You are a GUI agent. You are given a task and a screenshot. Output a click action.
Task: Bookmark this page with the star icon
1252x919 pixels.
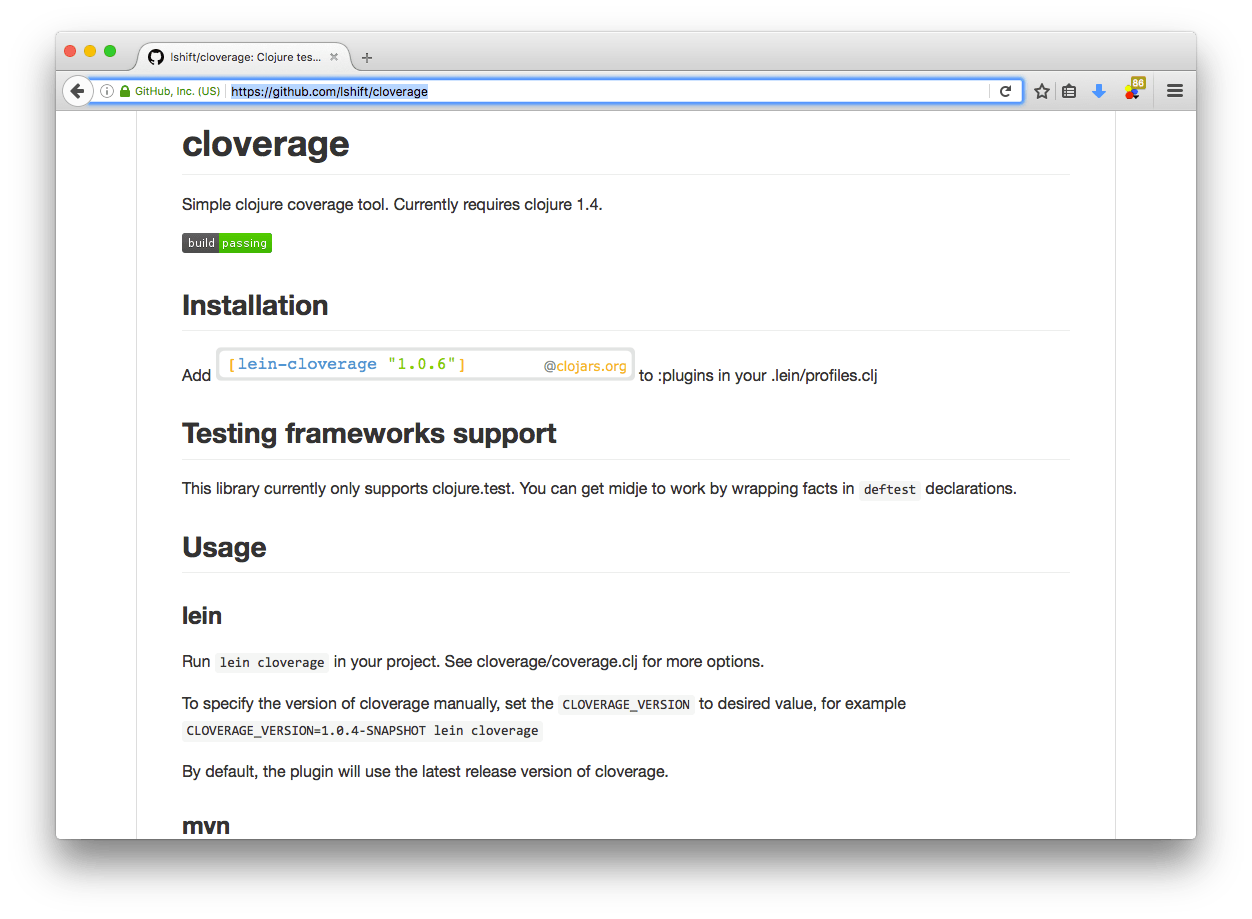point(1042,91)
